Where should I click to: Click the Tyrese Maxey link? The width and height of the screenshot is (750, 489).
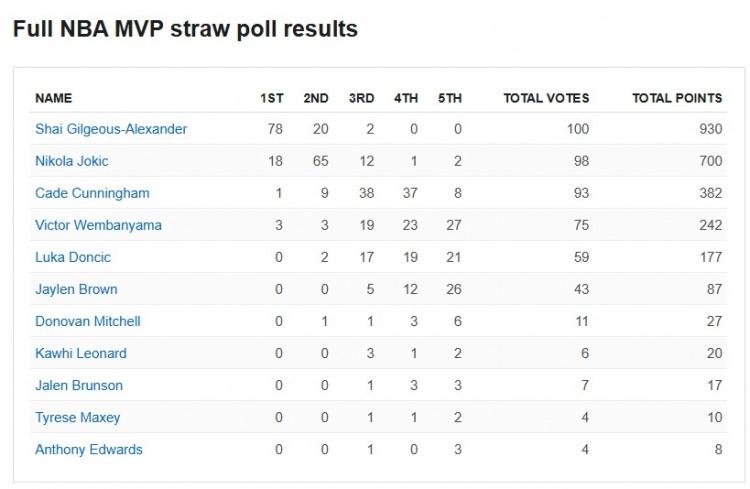78,417
